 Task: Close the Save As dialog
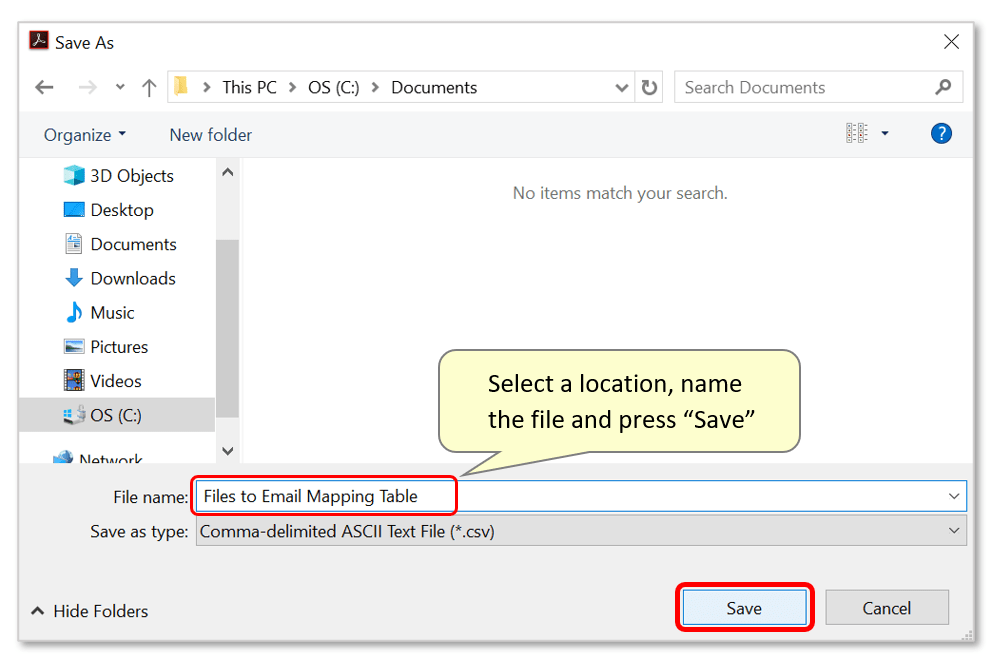tap(951, 42)
